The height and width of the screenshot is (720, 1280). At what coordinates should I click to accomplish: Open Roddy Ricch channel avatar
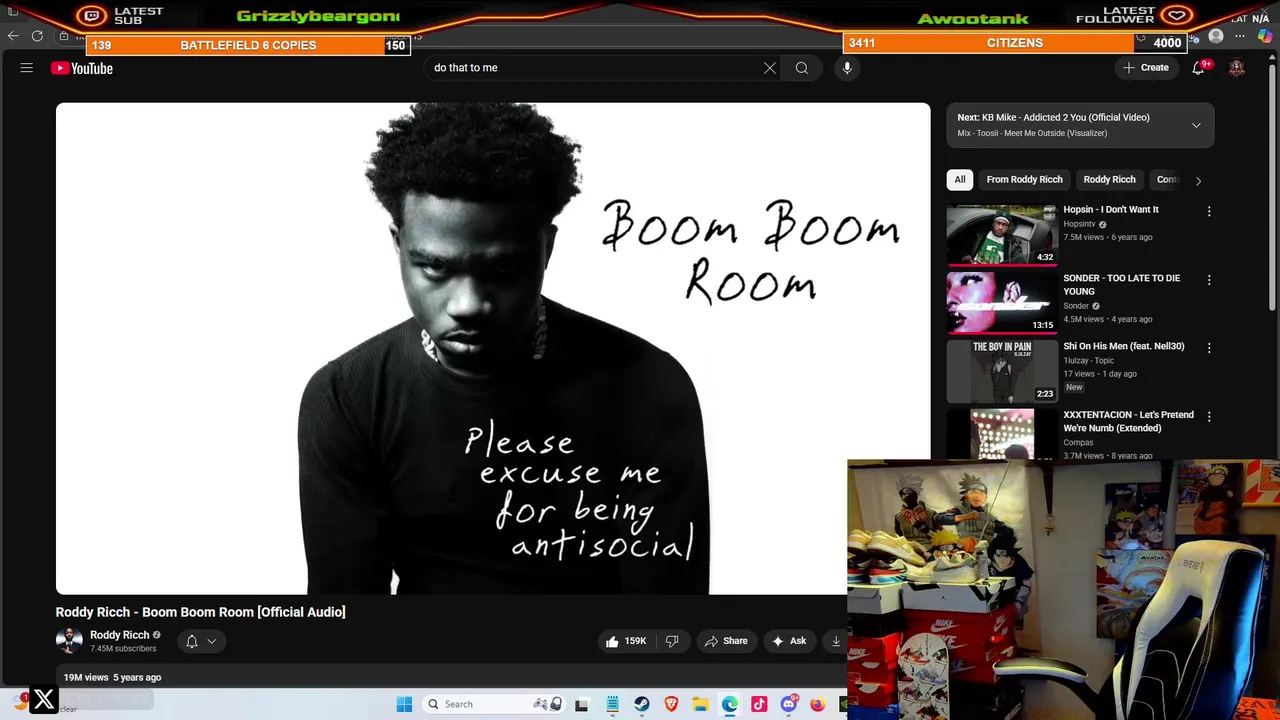tap(69, 641)
